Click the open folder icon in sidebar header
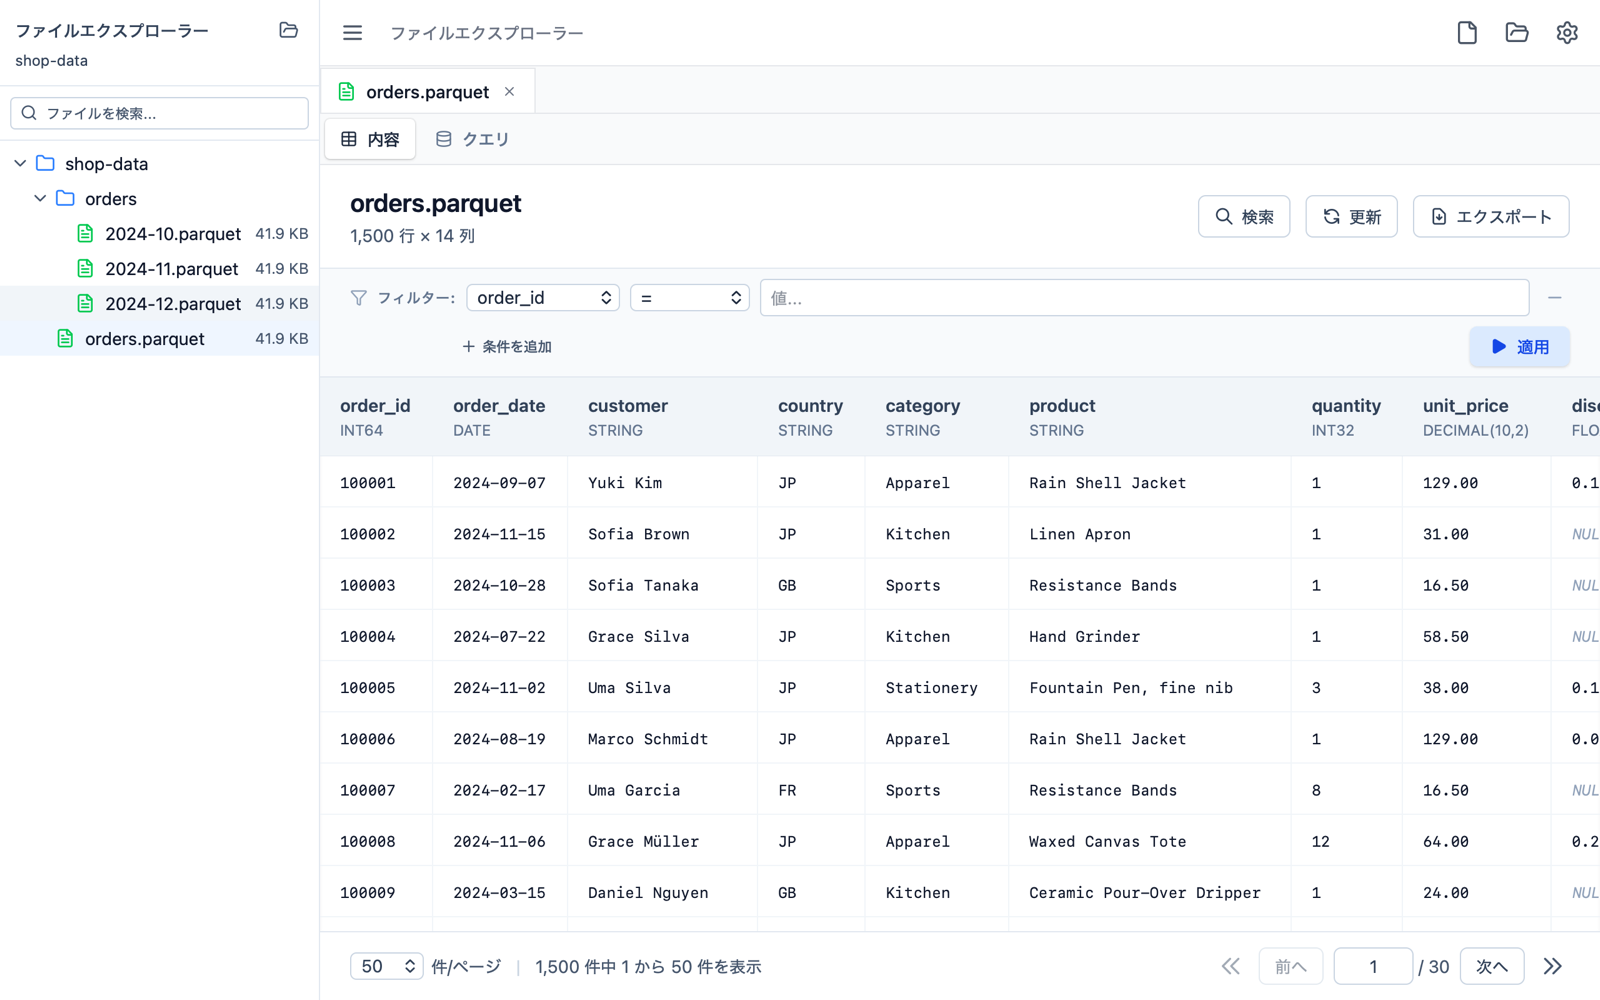The height and width of the screenshot is (1000, 1600). pos(288,30)
